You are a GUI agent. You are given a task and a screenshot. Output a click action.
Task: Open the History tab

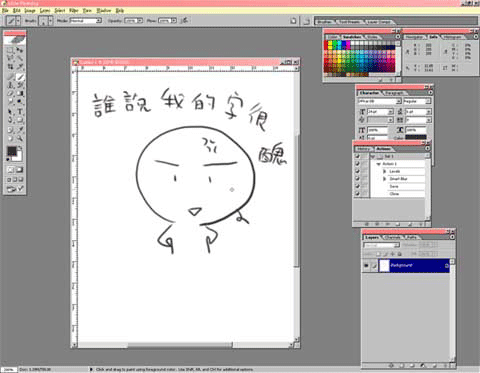(364, 149)
